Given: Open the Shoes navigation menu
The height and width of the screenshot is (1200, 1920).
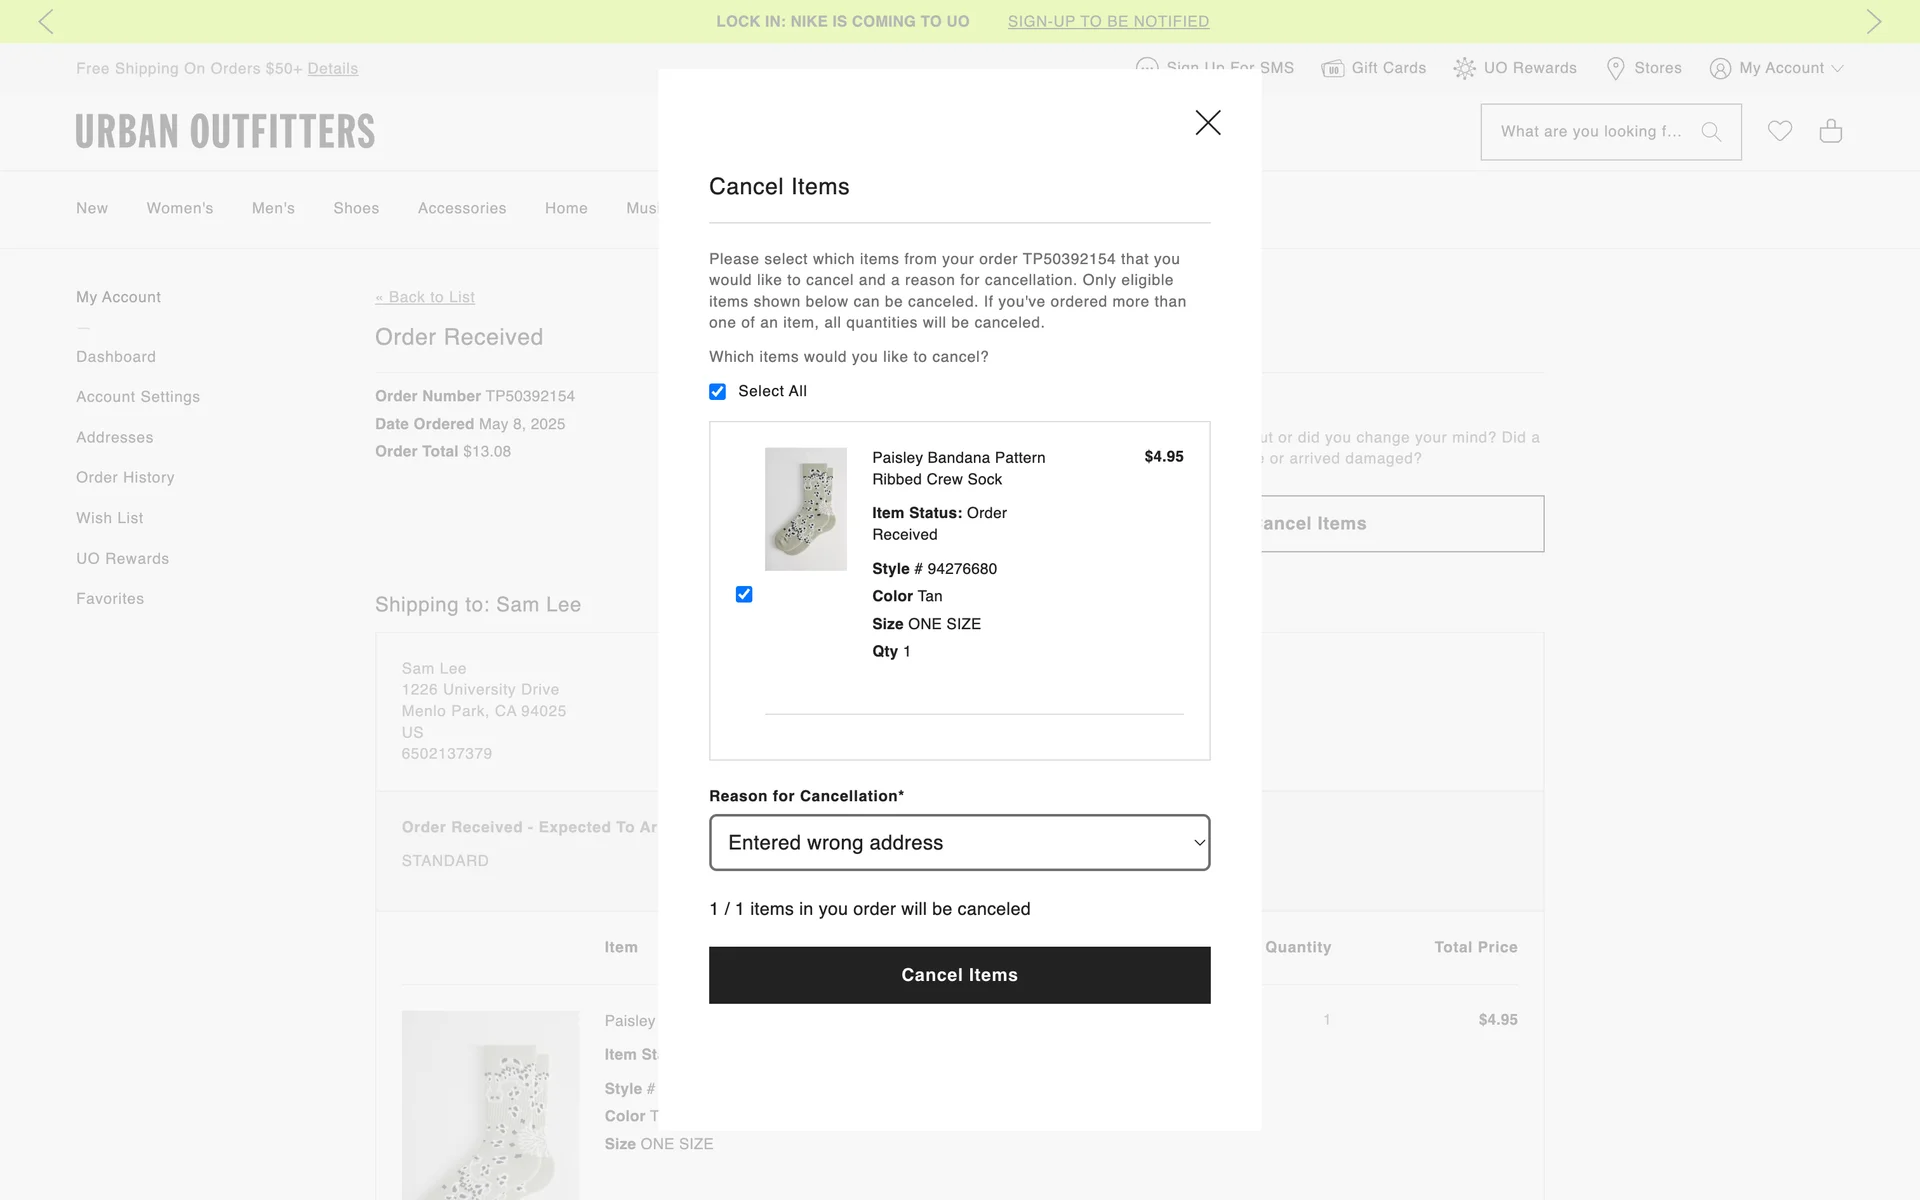Looking at the screenshot, I should 356,208.
